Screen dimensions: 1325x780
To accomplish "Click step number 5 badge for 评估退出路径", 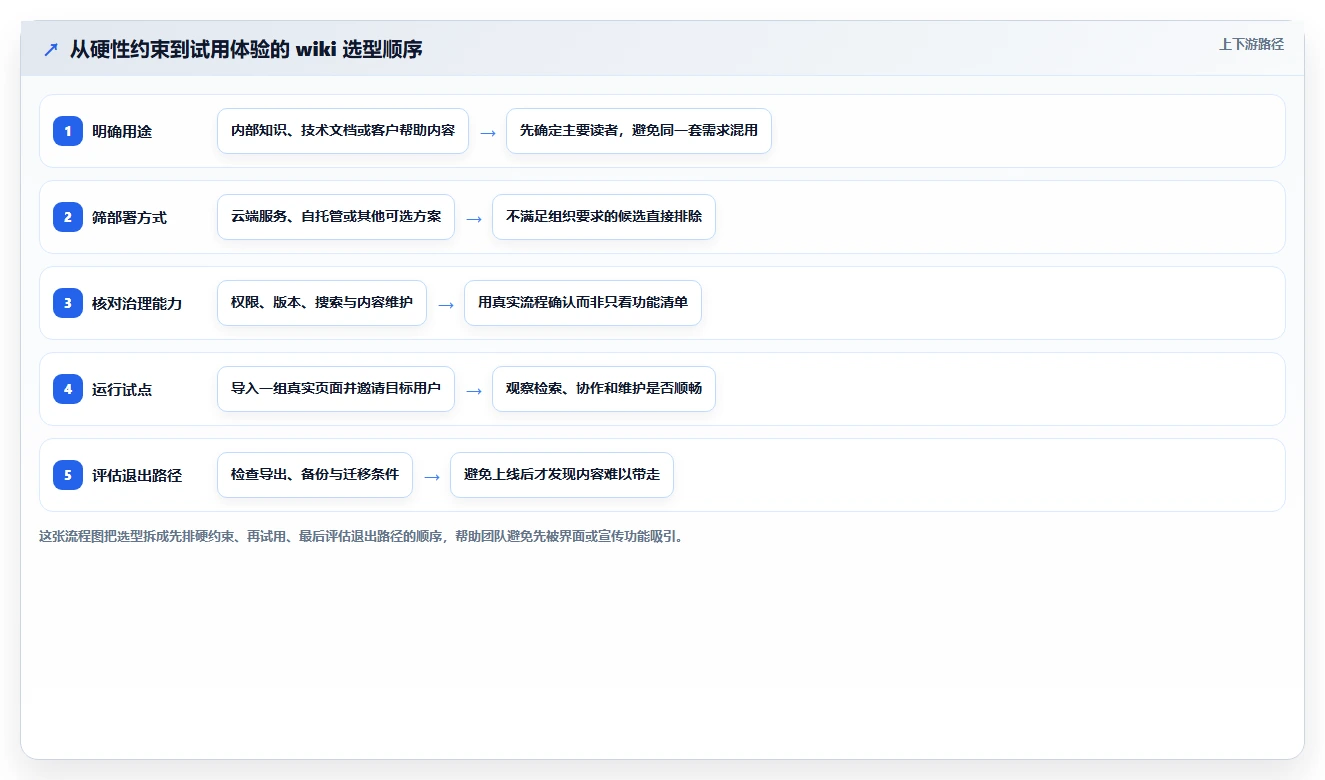I will [x=68, y=475].
